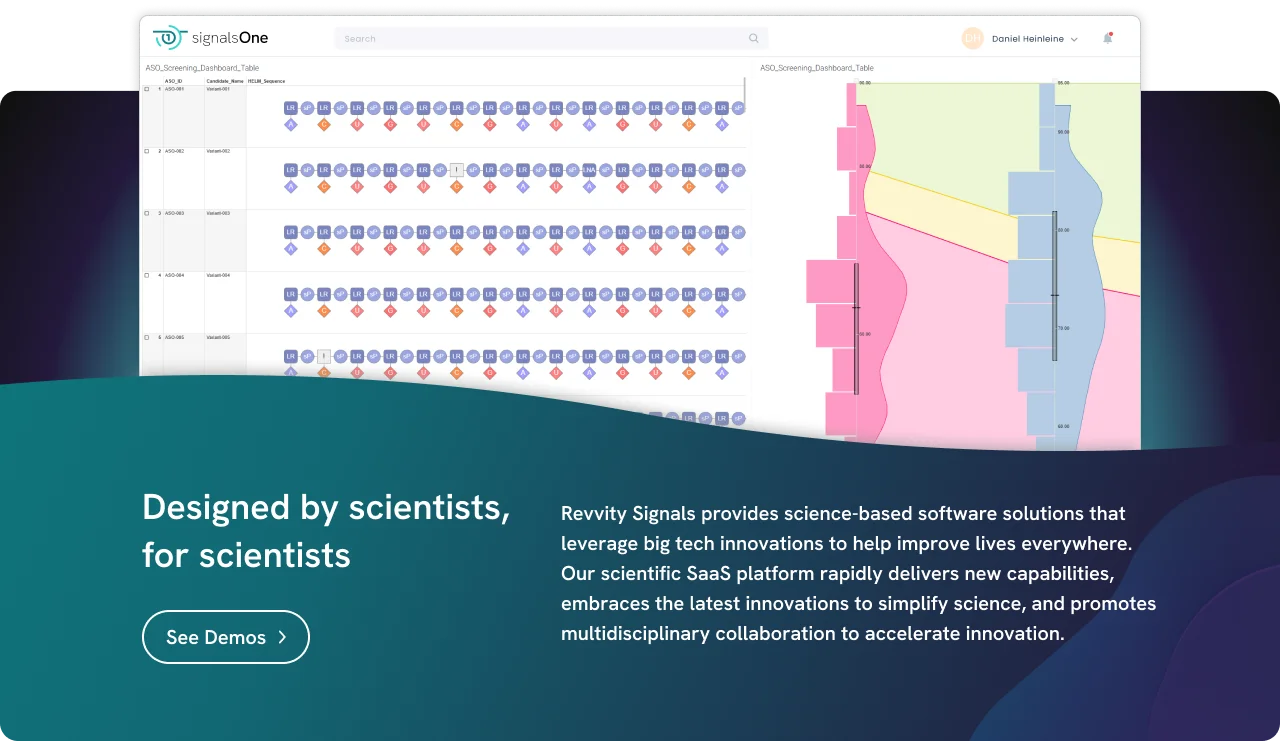Click leftmost LR monomer in ASO-003 sequence
The width and height of the screenshot is (1280, 741).
(290, 232)
